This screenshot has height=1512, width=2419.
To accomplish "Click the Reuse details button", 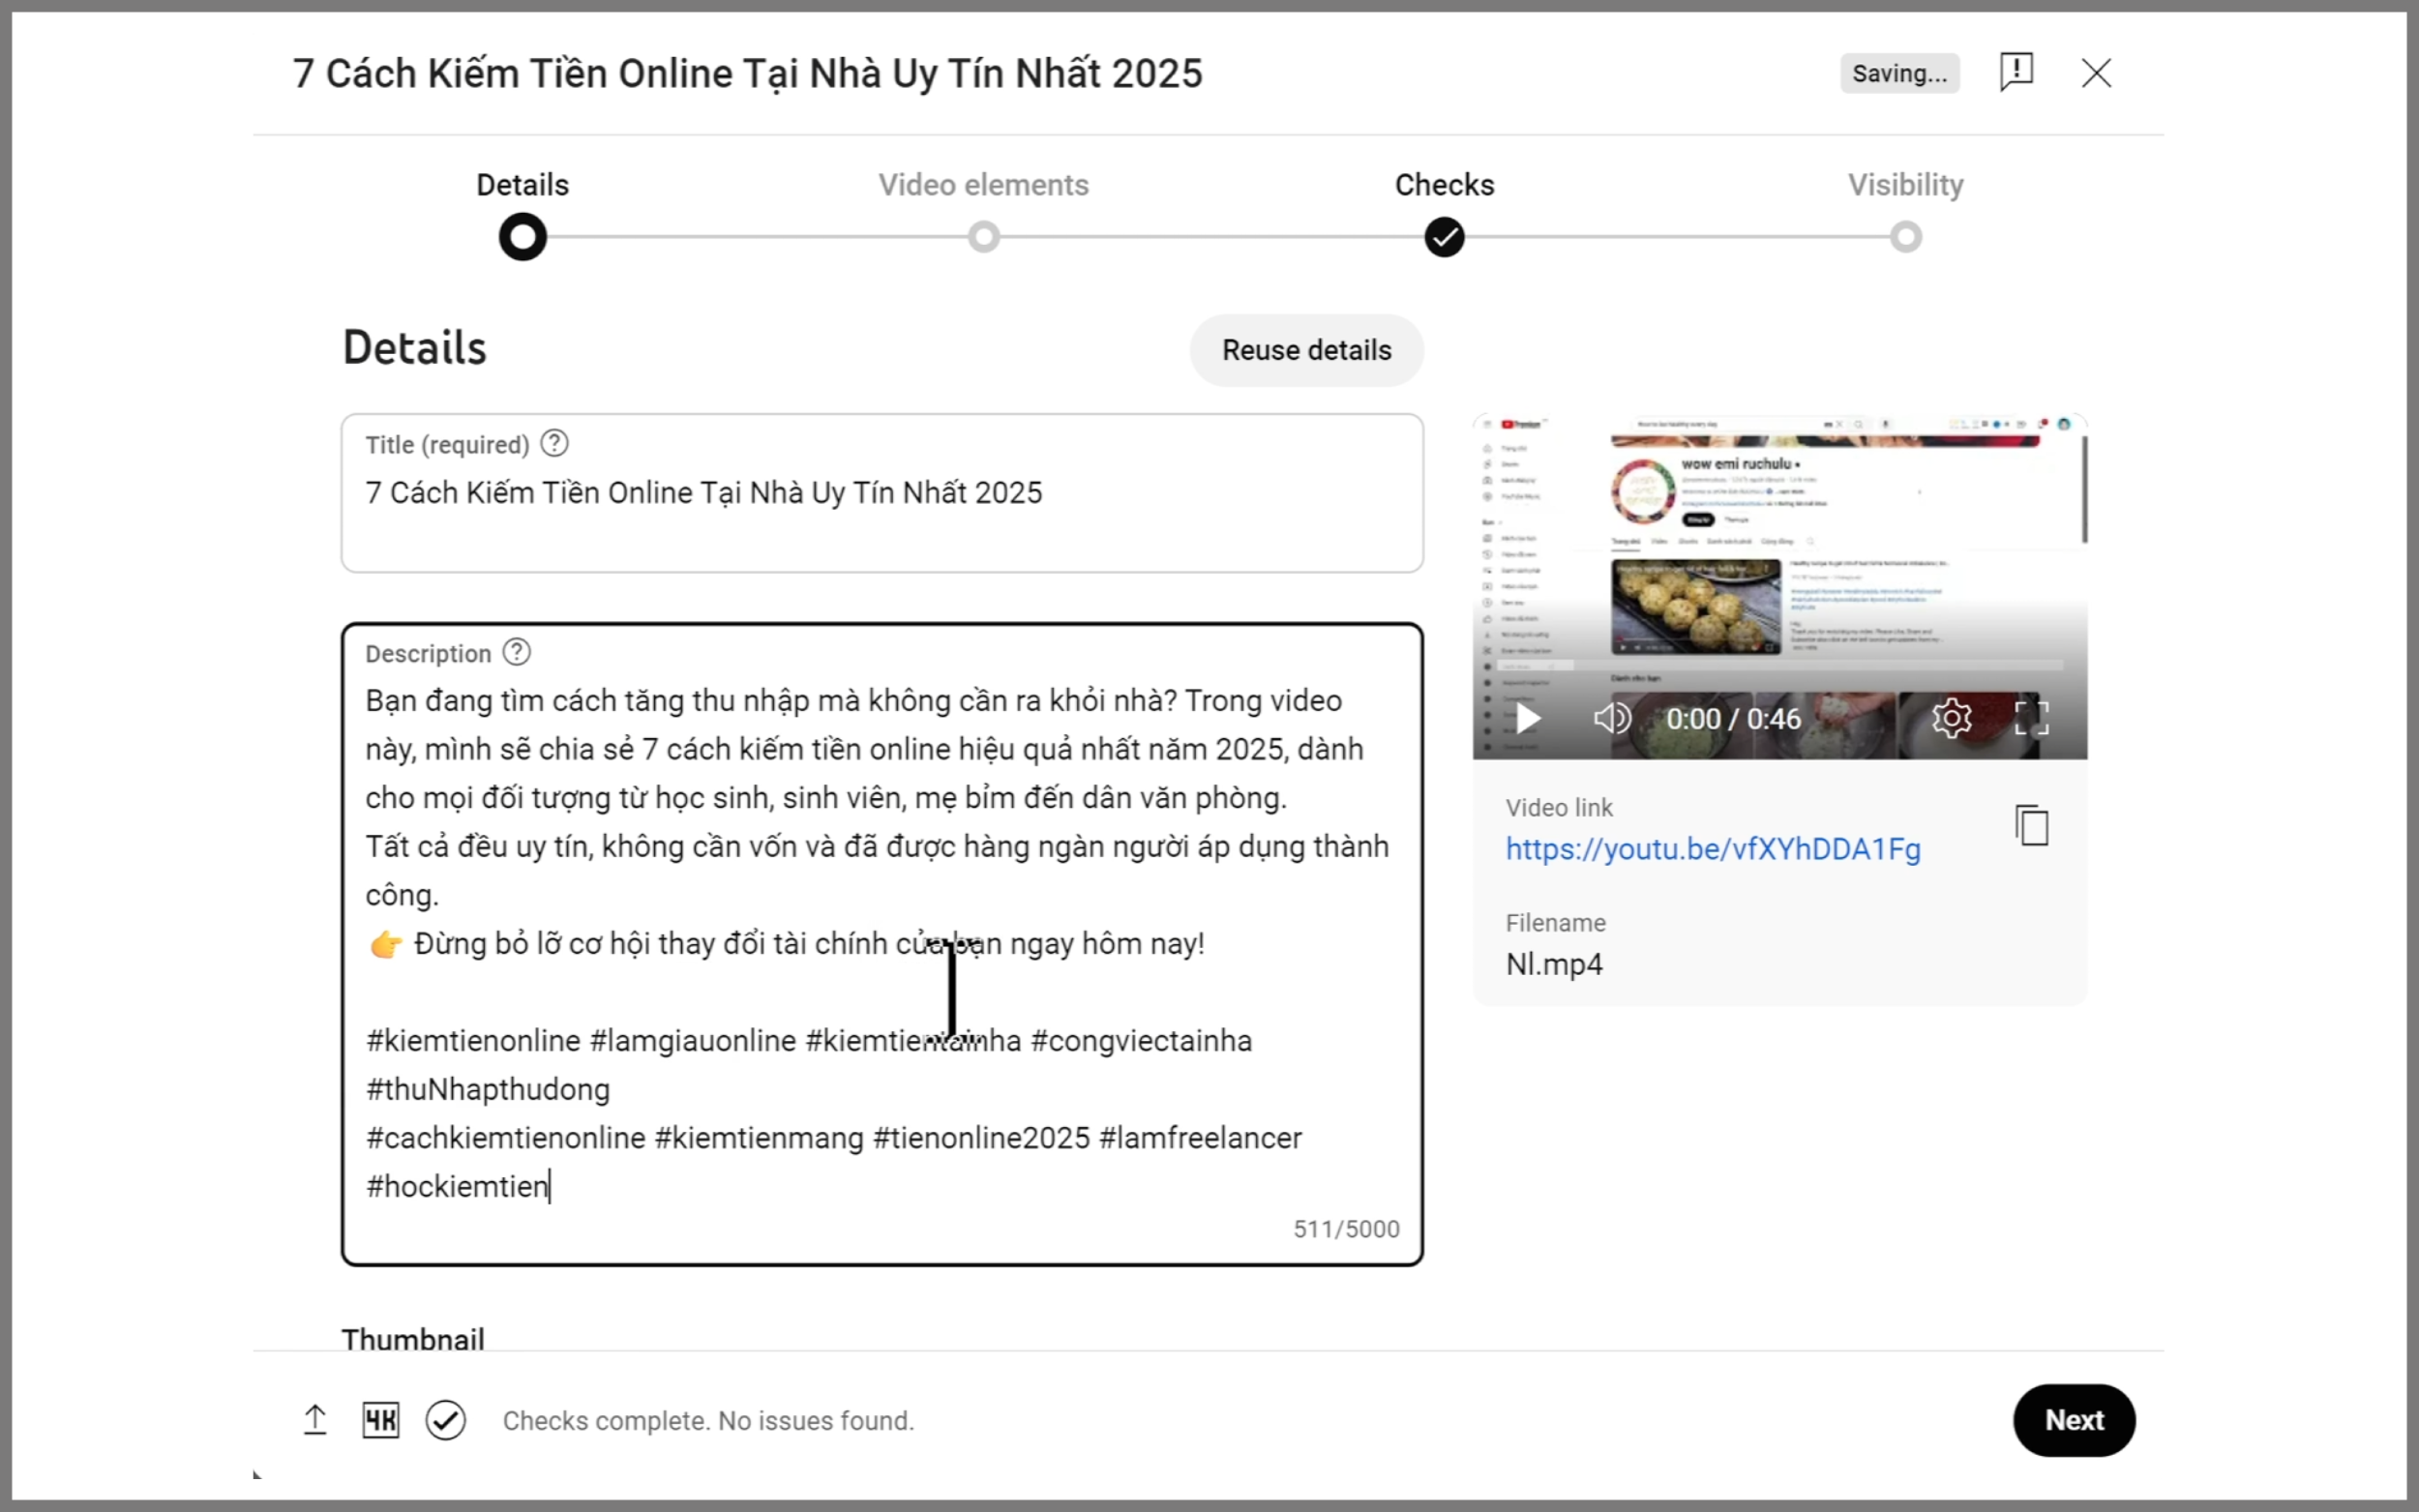I will pyautogui.click(x=1306, y=350).
